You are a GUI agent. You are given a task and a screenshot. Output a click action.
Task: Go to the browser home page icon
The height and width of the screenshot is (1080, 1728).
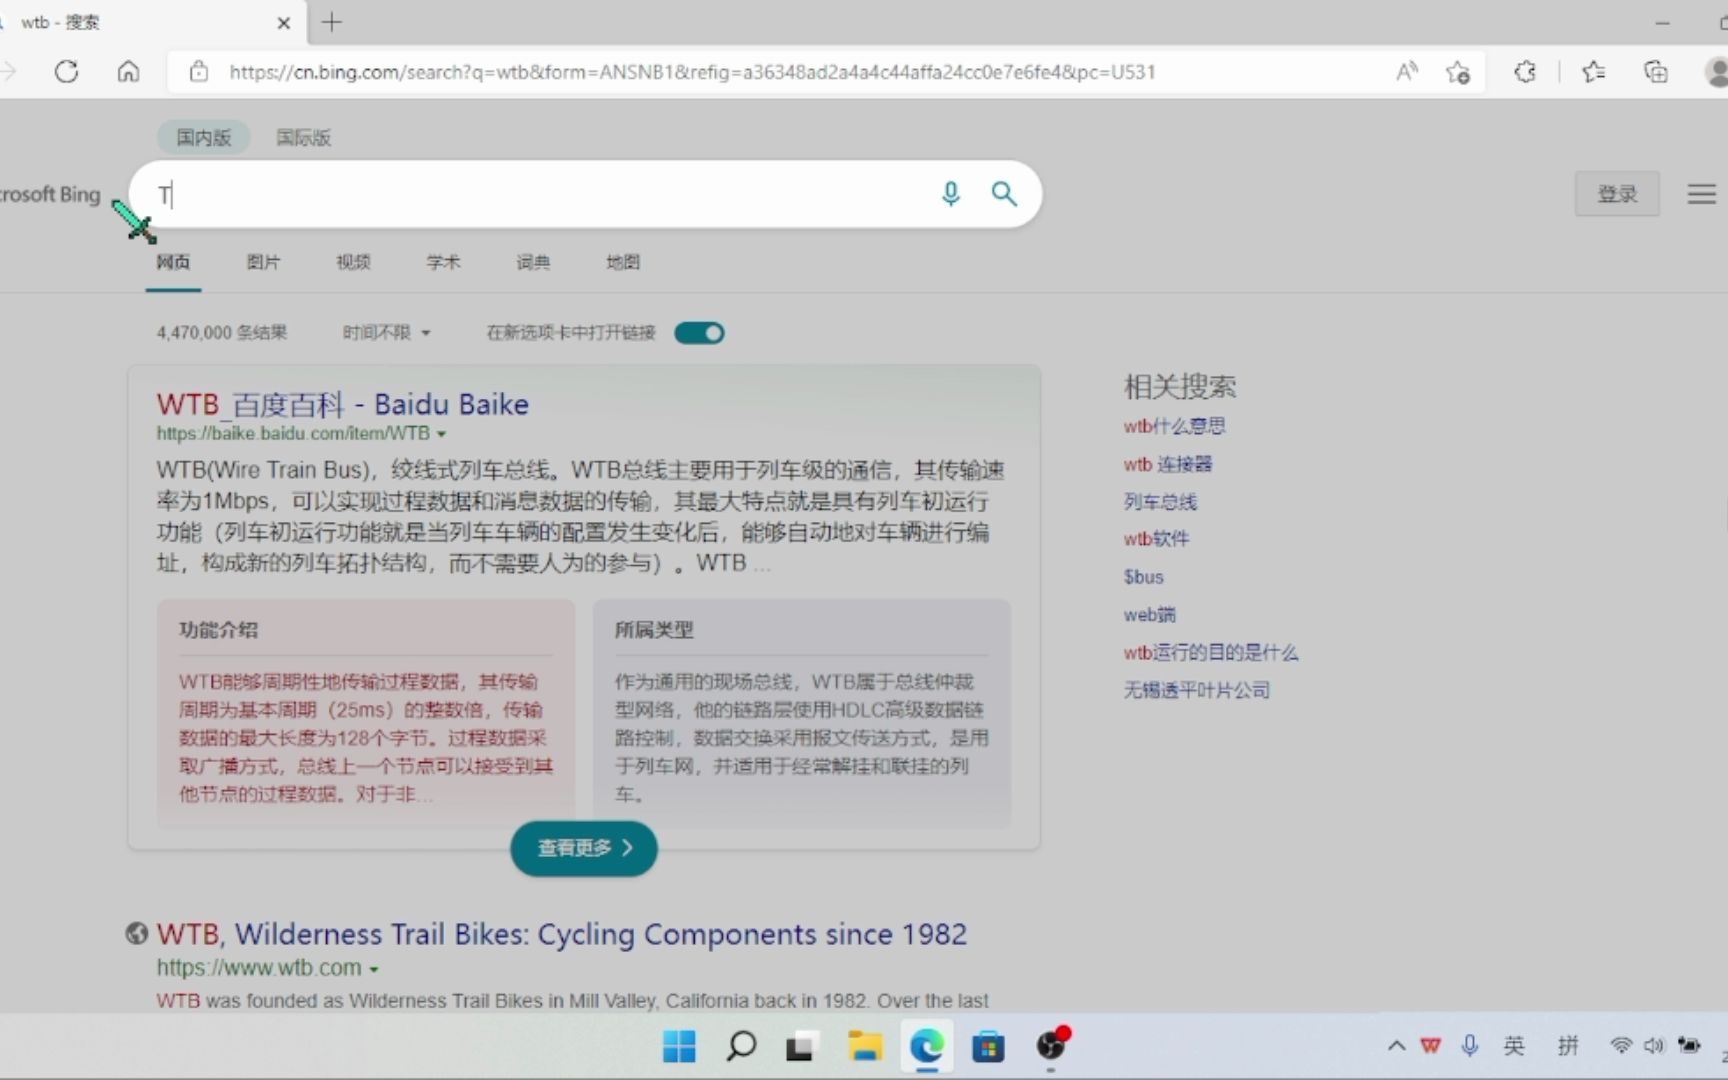(x=128, y=72)
